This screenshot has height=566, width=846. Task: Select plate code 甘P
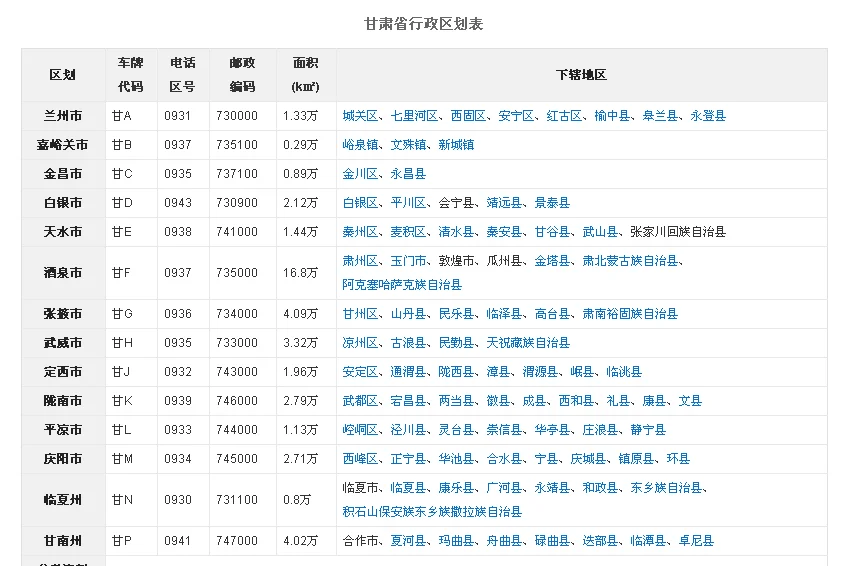[121, 542]
